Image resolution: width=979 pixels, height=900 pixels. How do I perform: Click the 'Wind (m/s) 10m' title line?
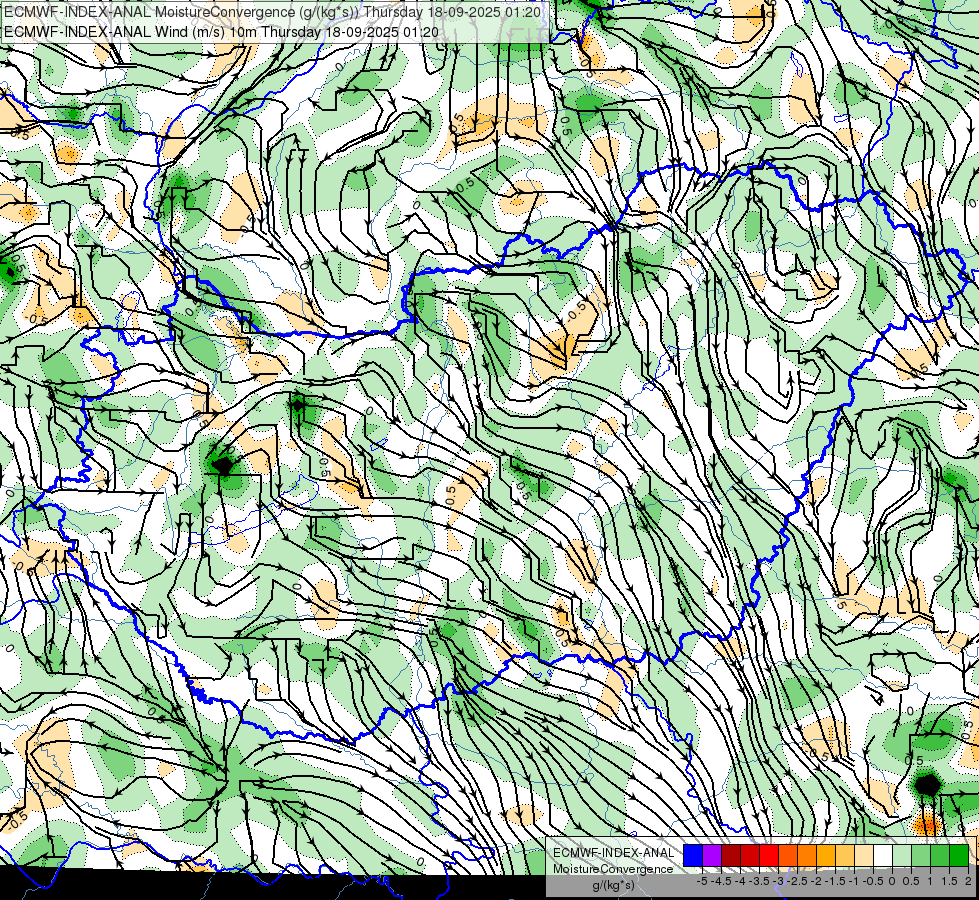pos(221,32)
